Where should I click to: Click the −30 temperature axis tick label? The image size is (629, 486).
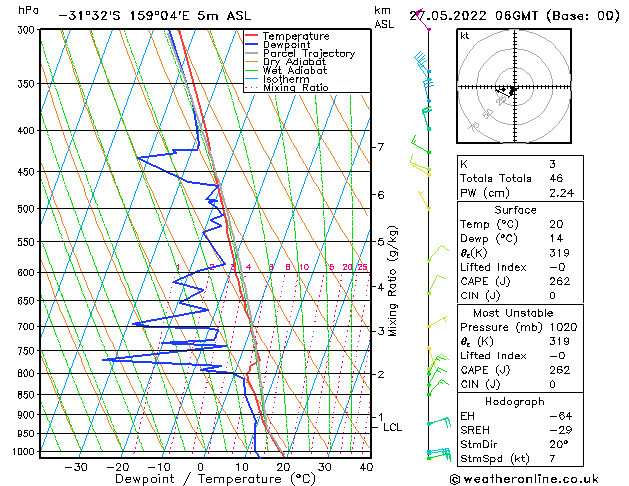pyautogui.click(x=76, y=467)
